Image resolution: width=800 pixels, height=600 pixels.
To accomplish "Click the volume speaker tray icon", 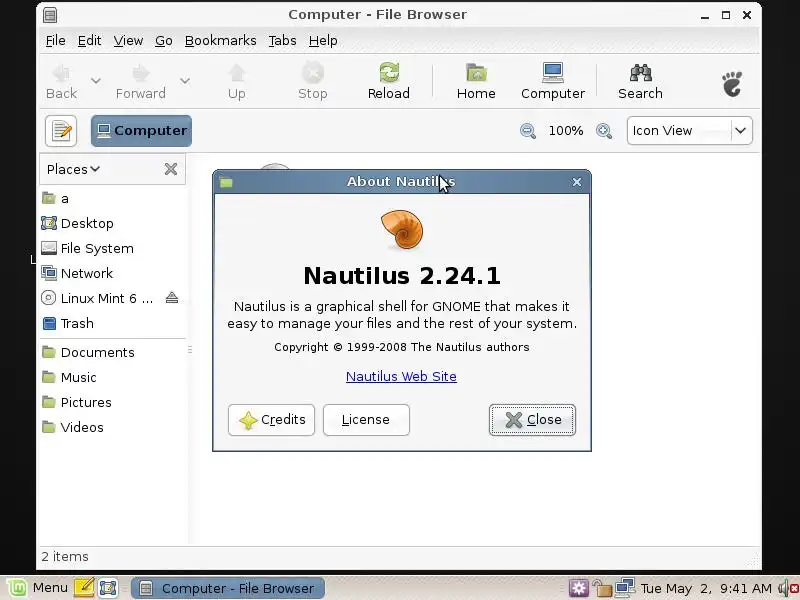I will pyautogui.click(x=787, y=588).
